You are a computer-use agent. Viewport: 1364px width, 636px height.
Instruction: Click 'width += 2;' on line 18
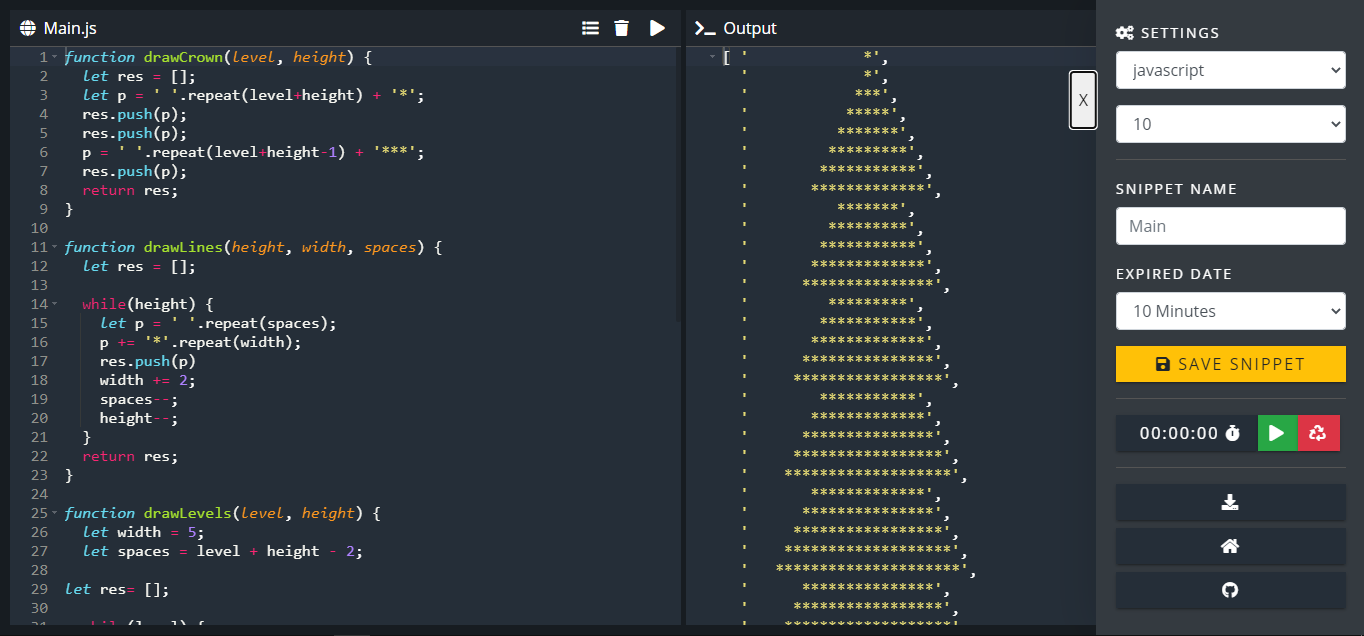(x=148, y=380)
